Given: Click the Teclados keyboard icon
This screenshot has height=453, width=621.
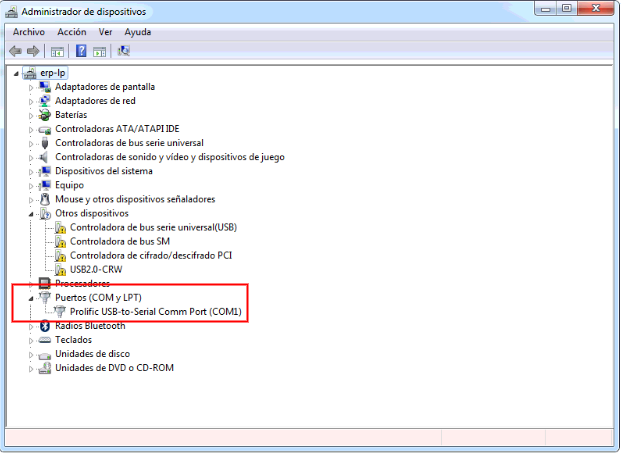Looking at the screenshot, I should [45, 340].
